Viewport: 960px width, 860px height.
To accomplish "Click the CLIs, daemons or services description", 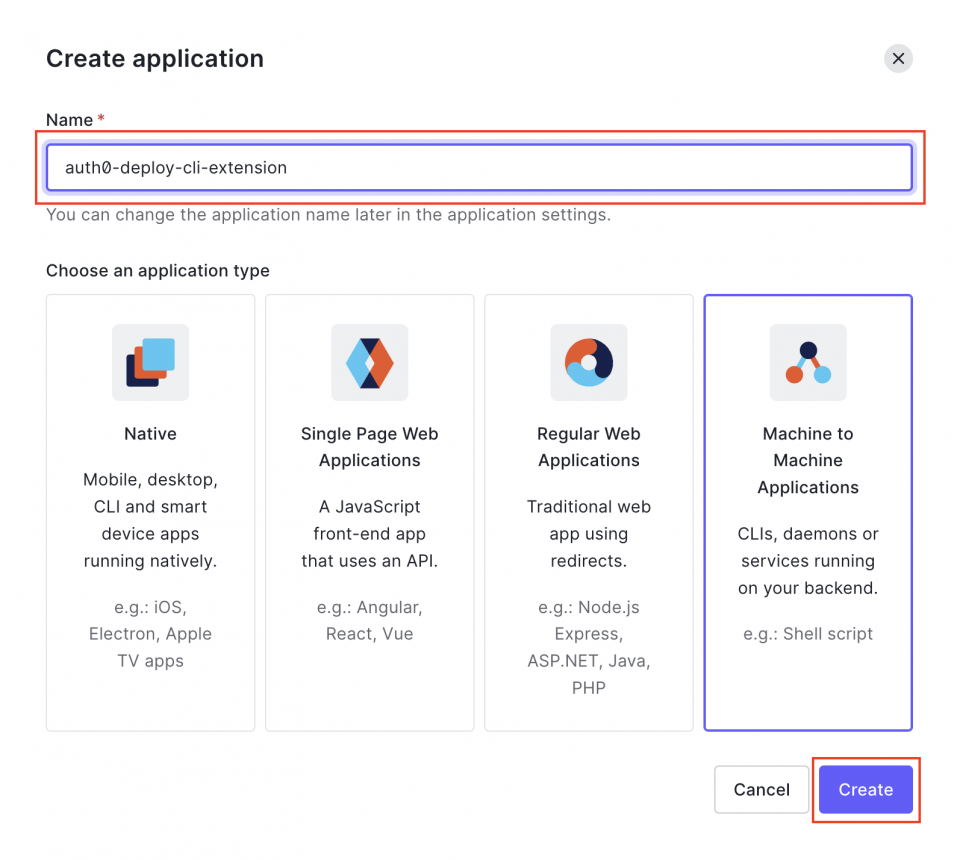I will pos(807,561).
